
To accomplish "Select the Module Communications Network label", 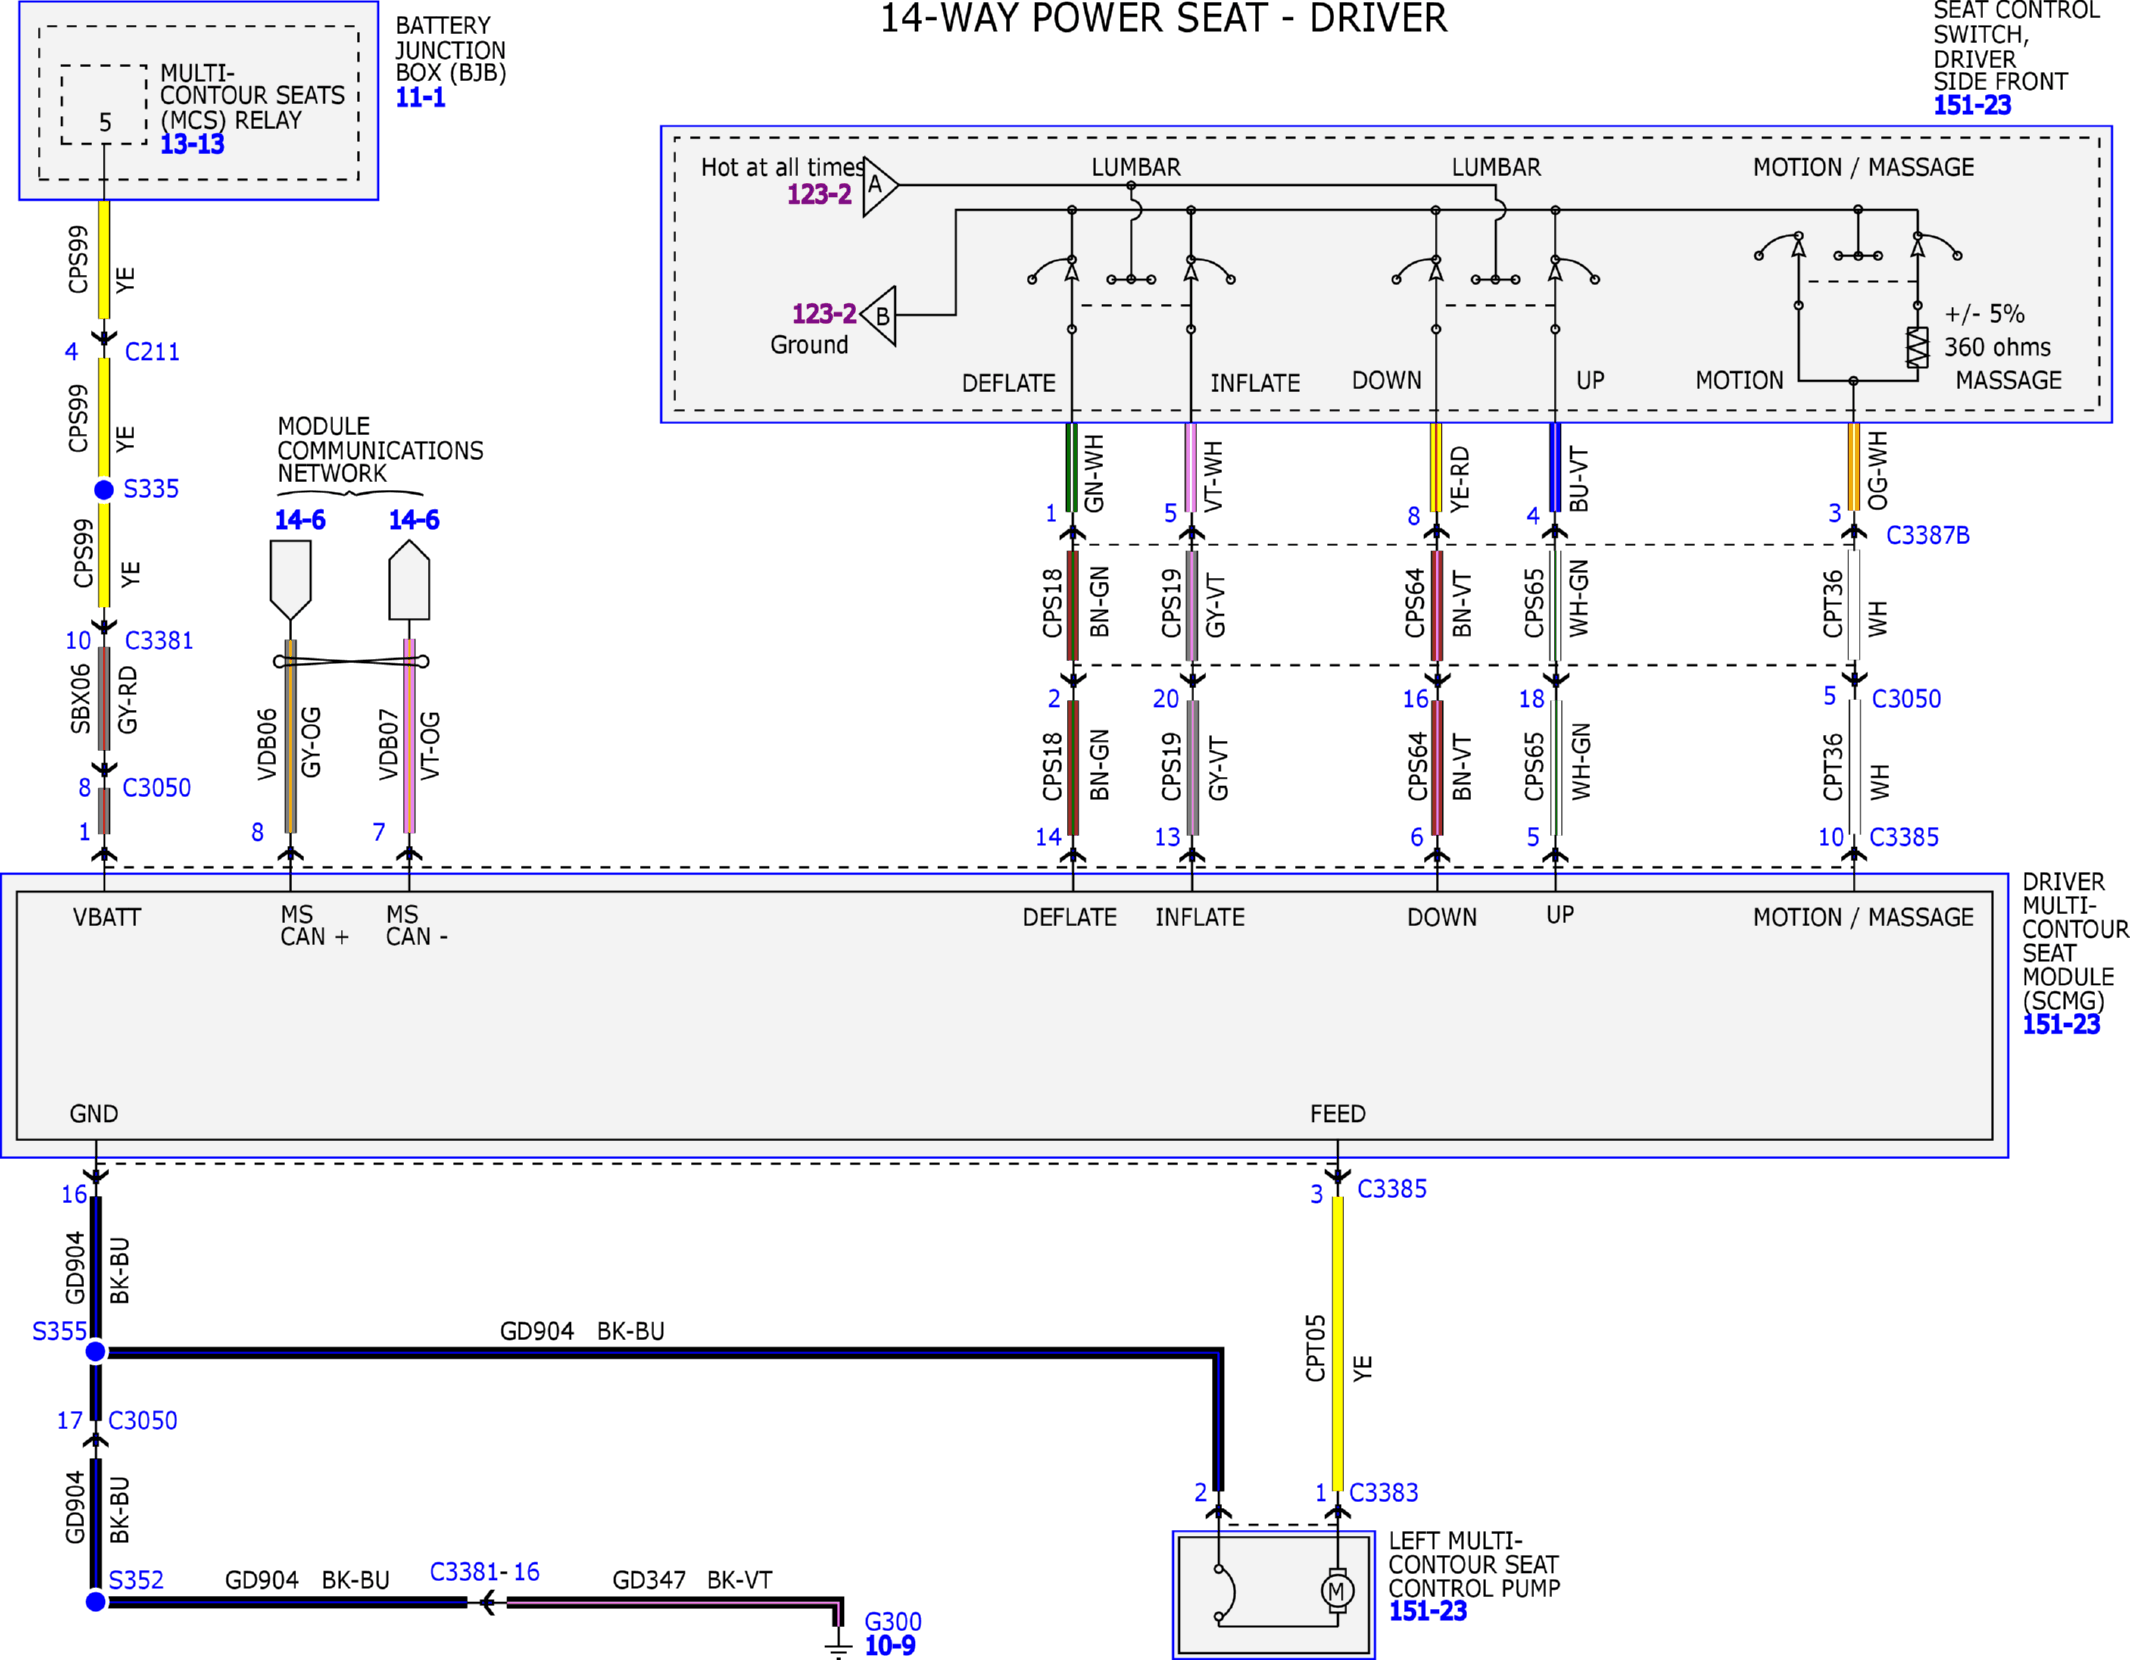I will 380,450.
